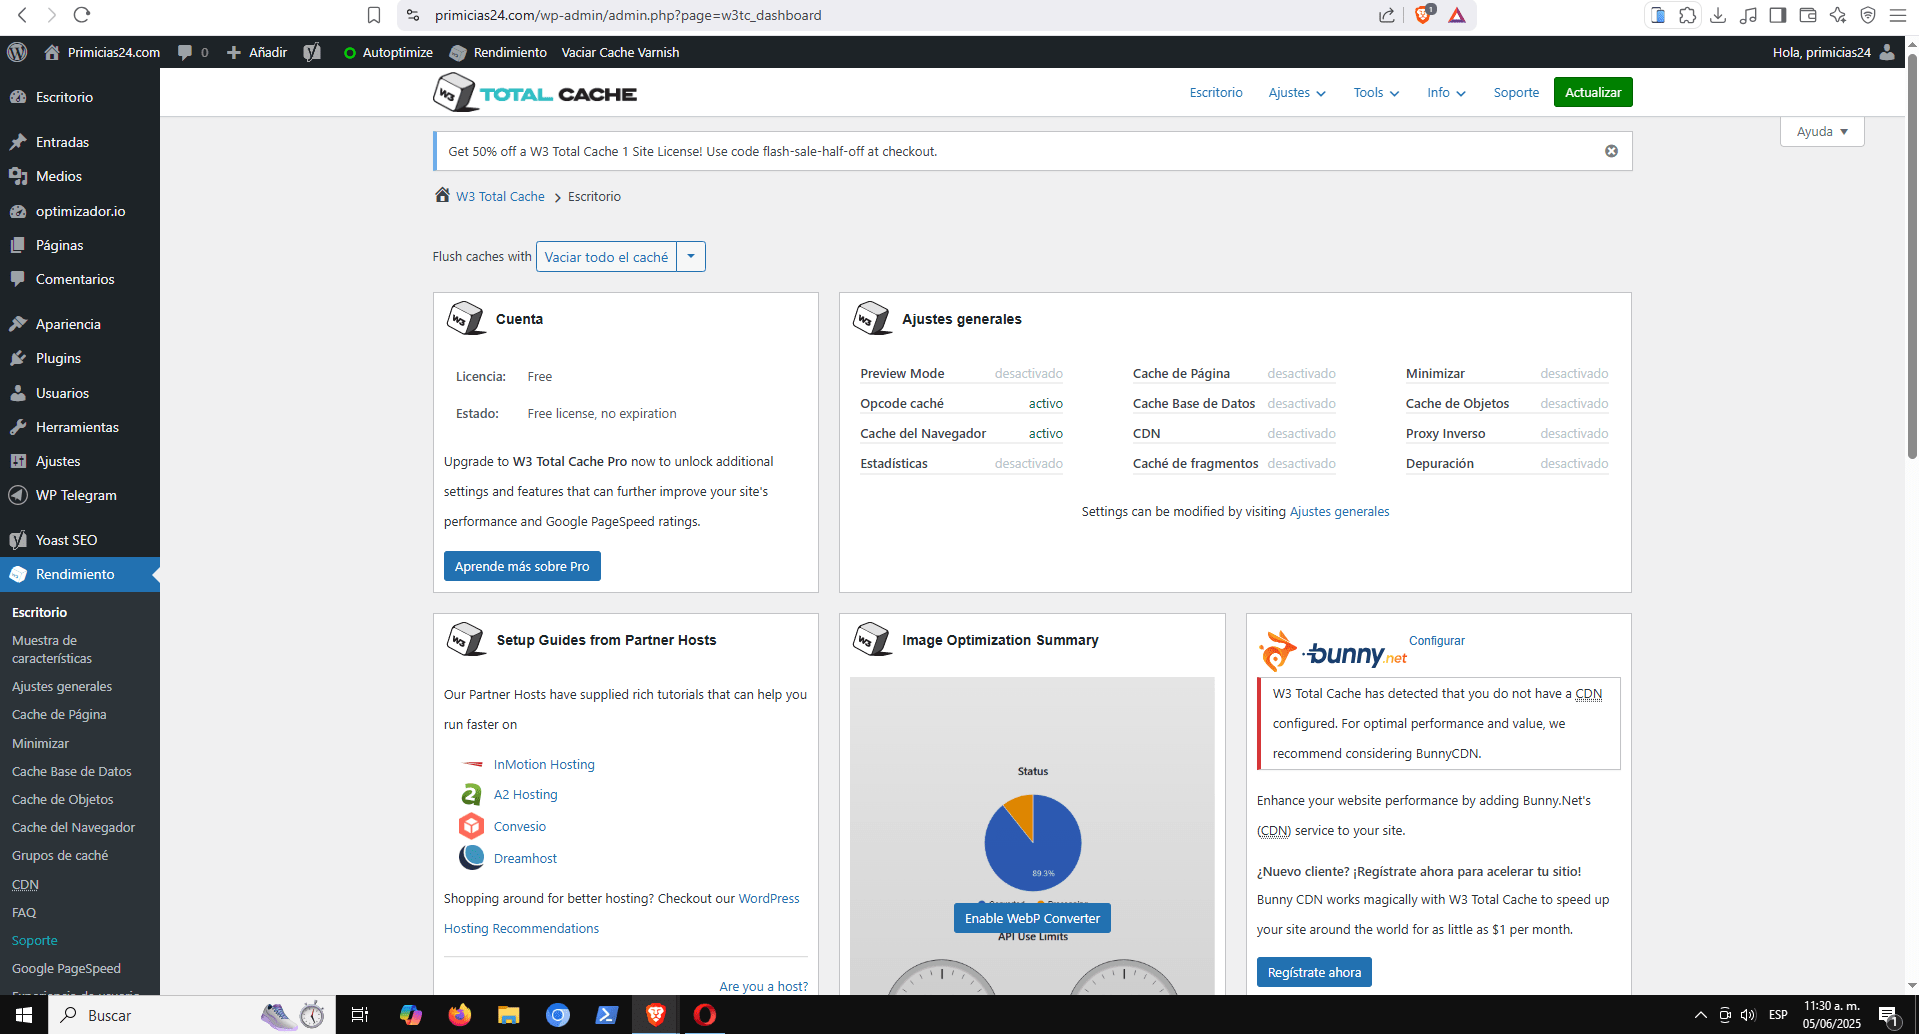Click Vaciar todo el caché button
Viewport: 1919px width, 1034px height.
pos(606,257)
